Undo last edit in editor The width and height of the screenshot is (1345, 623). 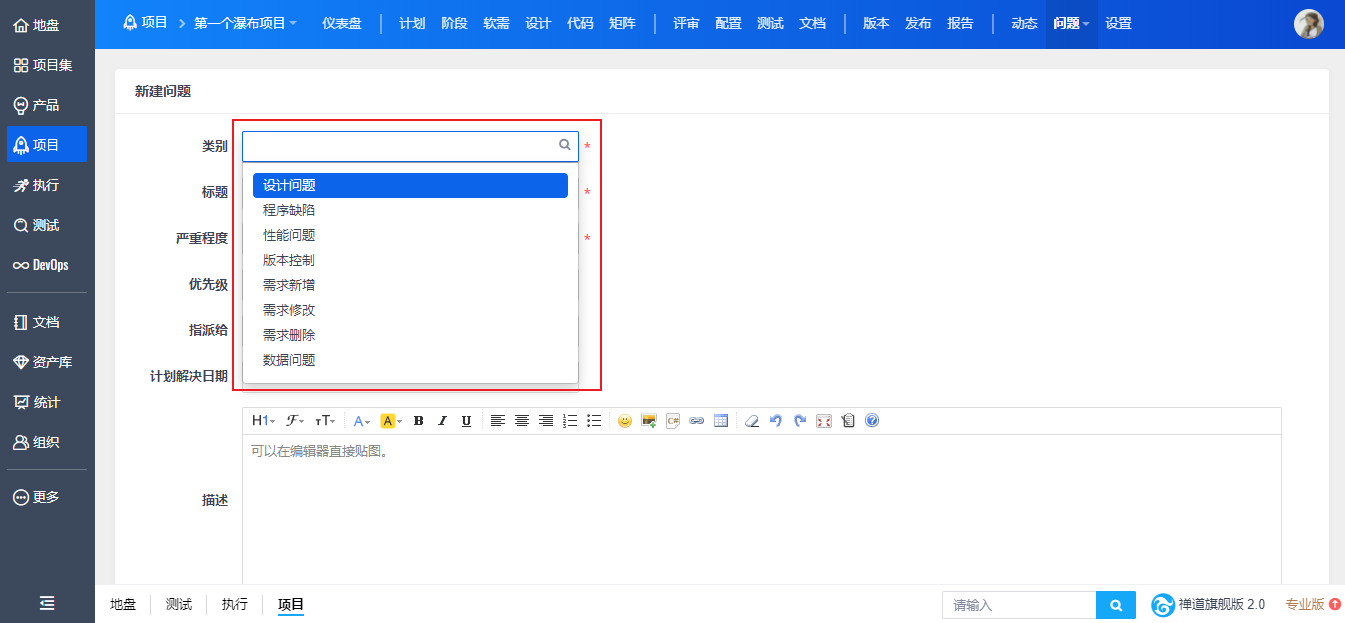tap(776, 421)
